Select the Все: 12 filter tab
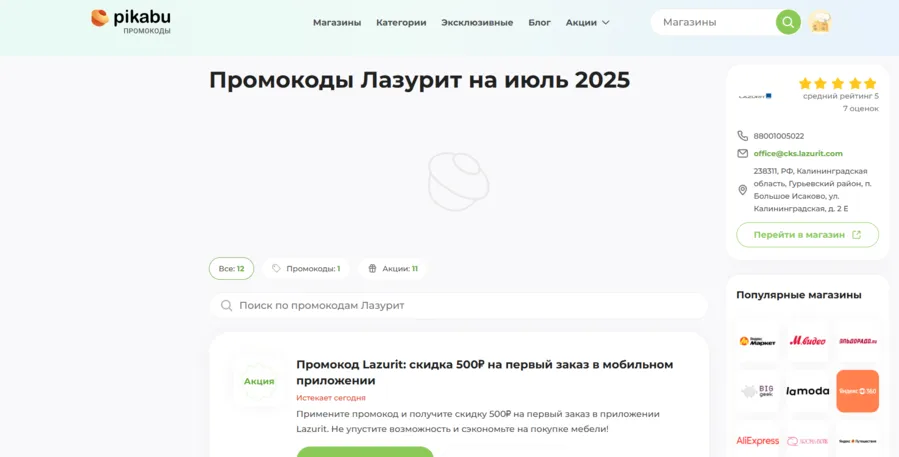 click(x=231, y=268)
